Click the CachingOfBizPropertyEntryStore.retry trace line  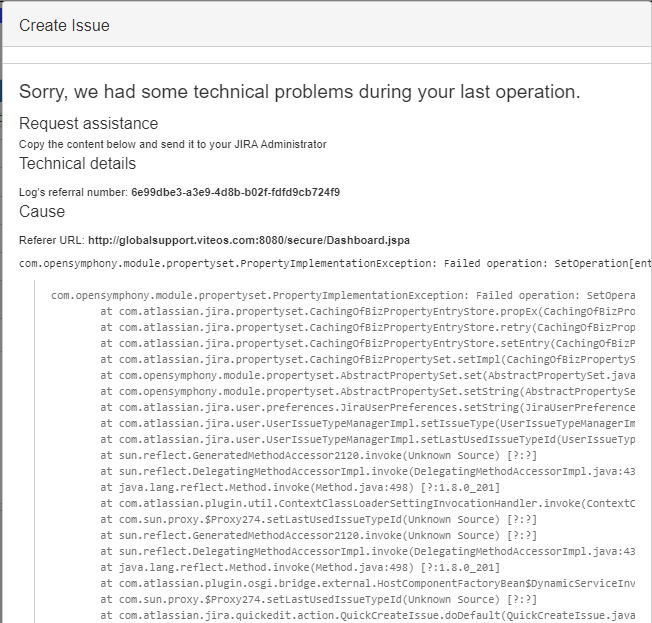click(x=368, y=328)
